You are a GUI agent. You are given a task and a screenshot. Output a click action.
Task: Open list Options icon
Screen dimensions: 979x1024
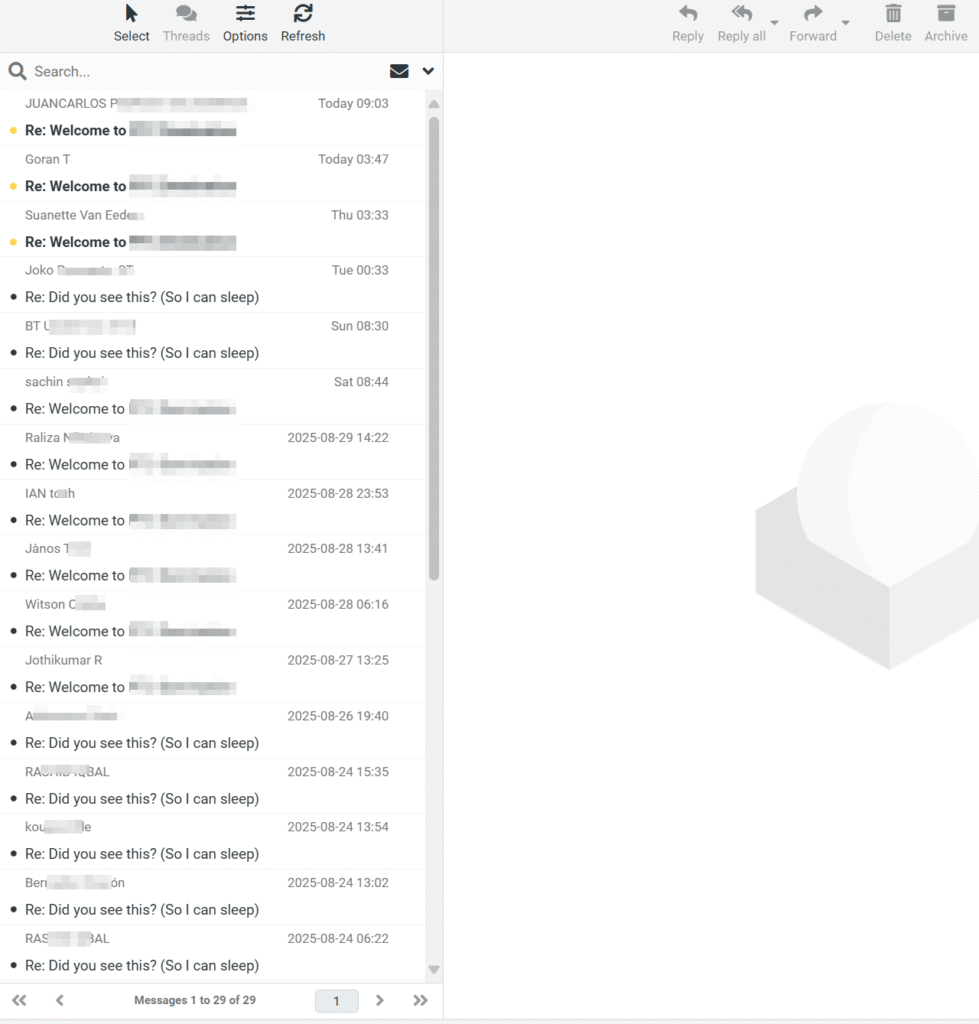point(245,14)
